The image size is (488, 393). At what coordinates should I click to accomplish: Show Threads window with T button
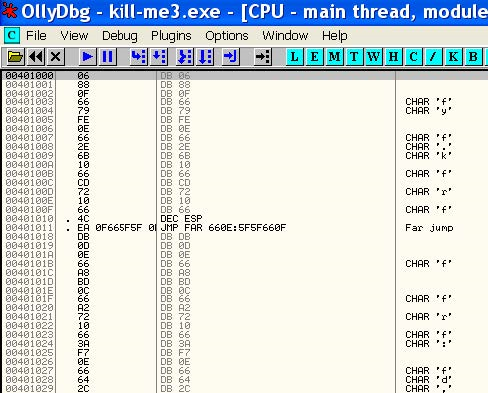pos(354,57)
